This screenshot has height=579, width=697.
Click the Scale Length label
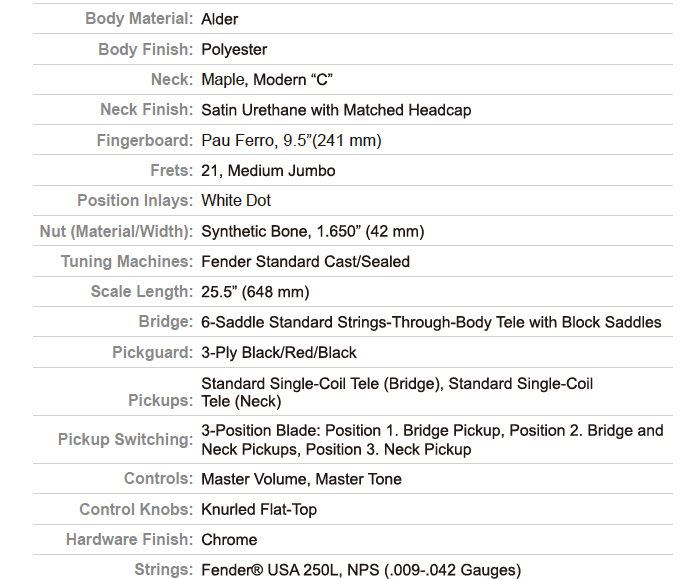(x=142, y=292)
